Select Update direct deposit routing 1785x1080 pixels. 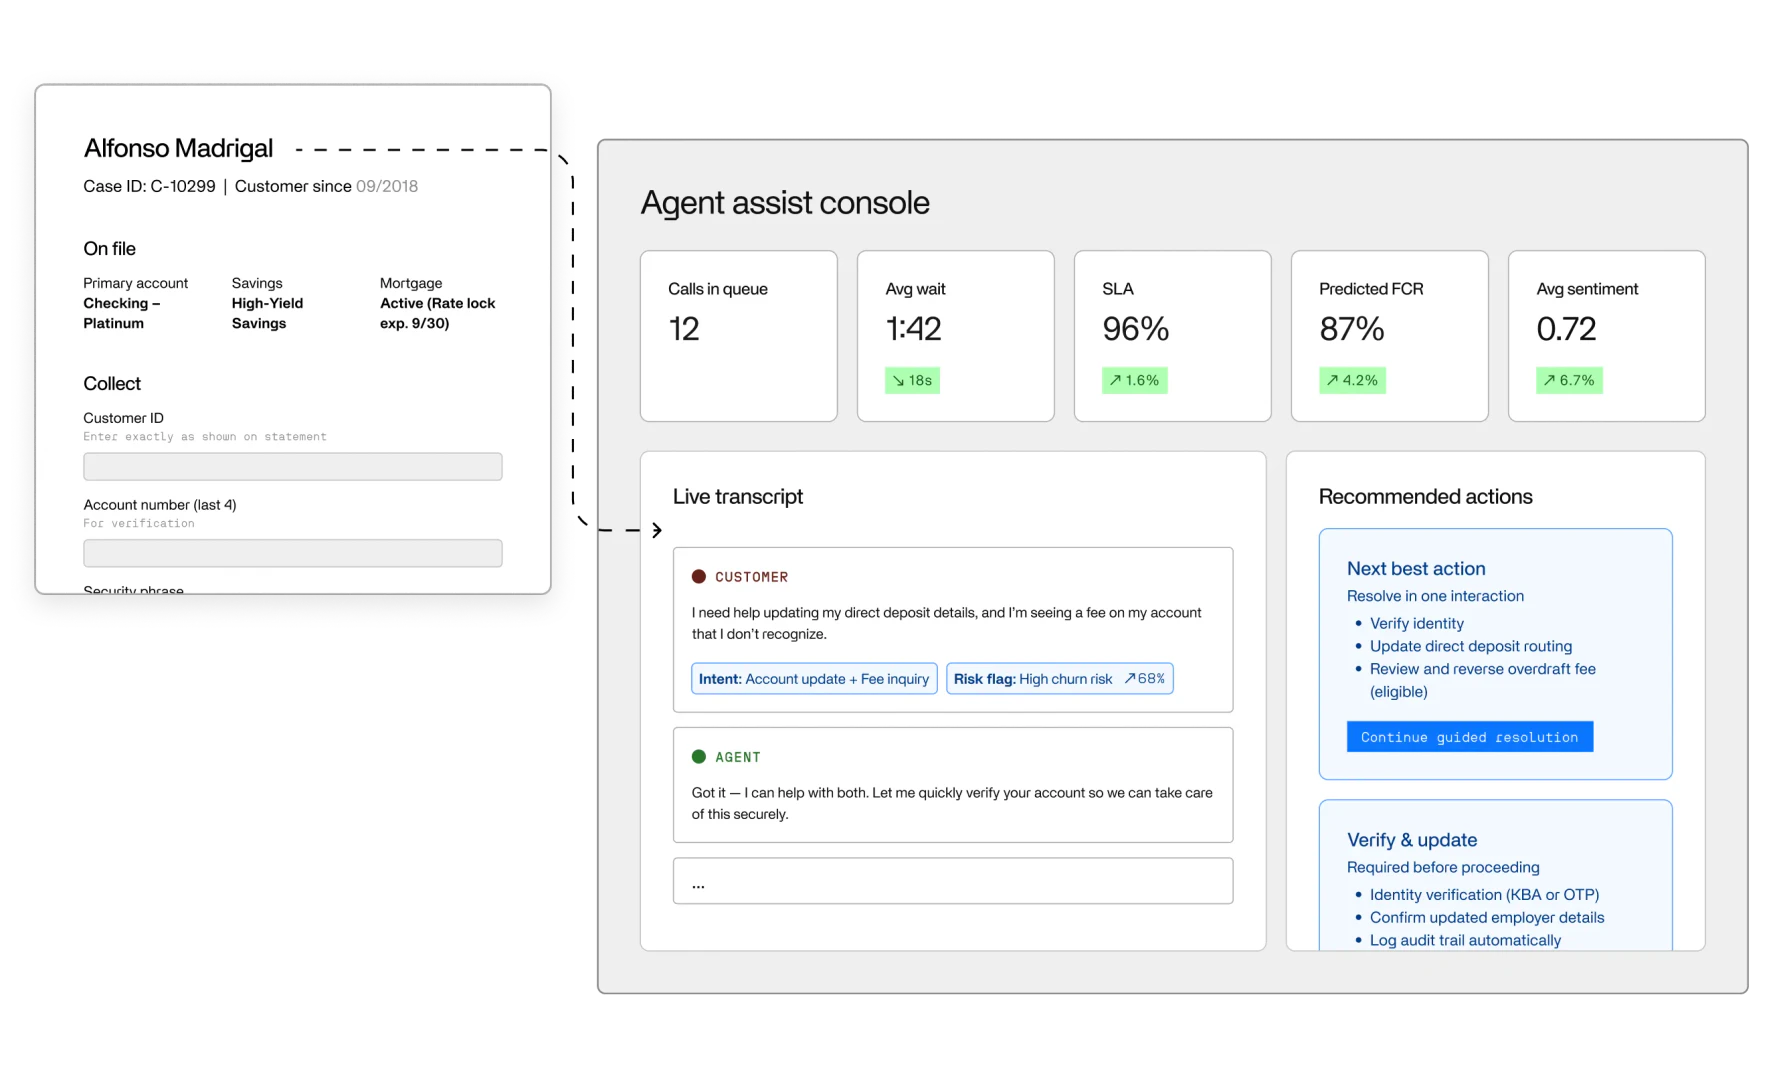[1470, 646]
